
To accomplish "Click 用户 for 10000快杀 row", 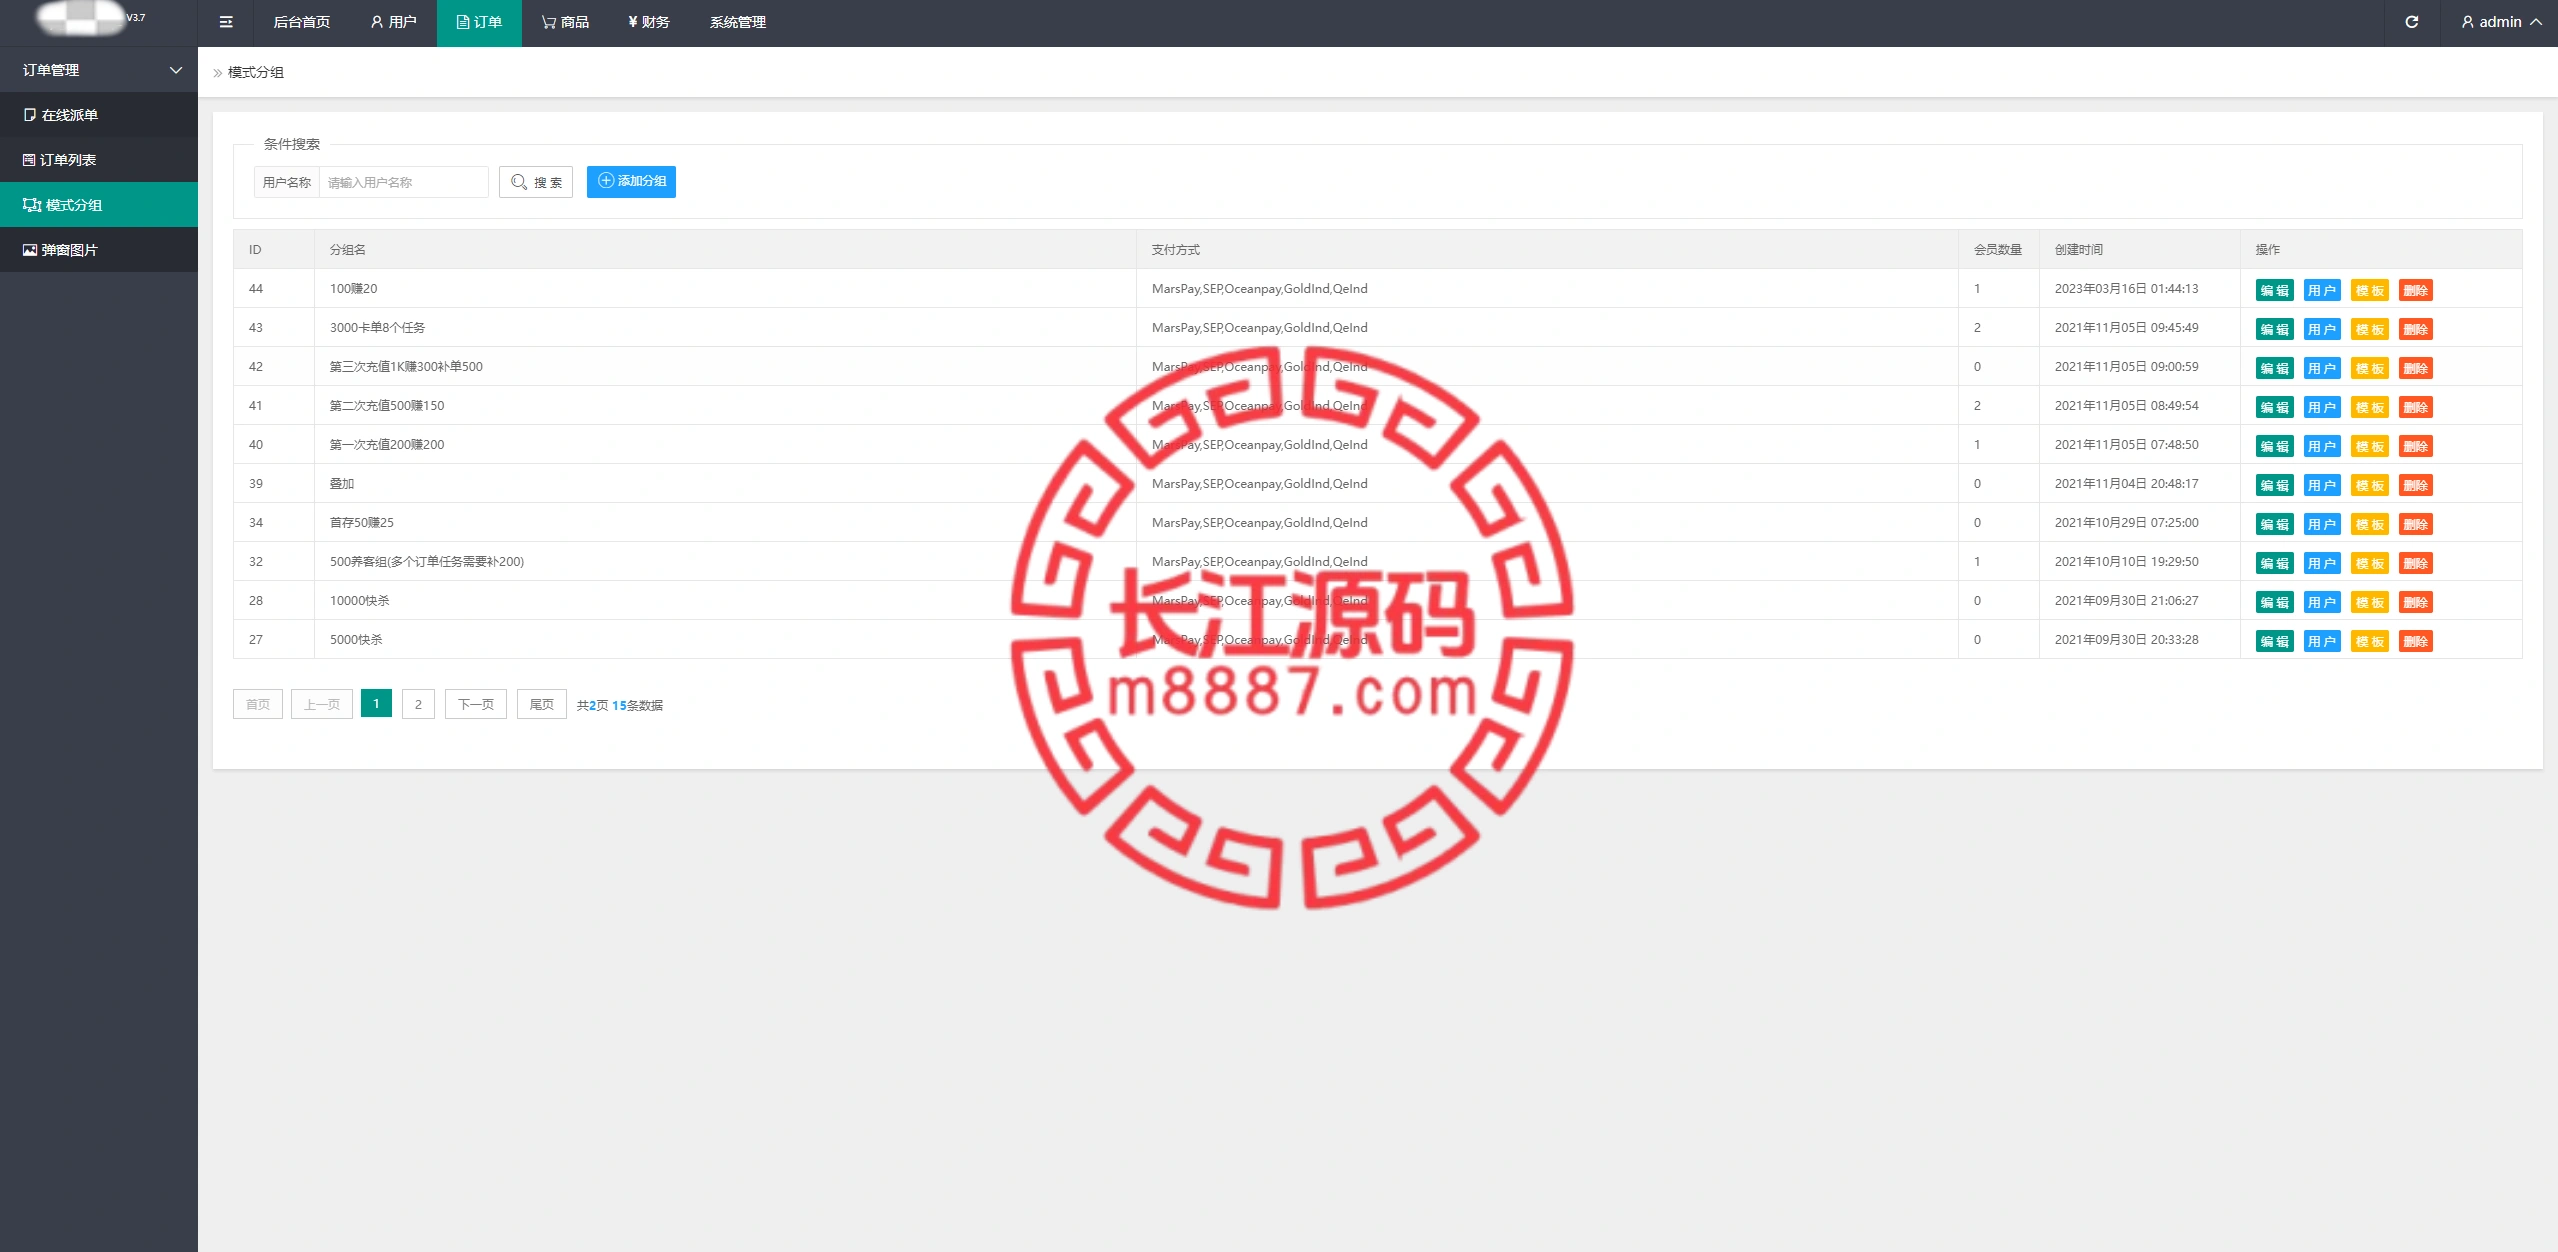I will click(2322, 602).
